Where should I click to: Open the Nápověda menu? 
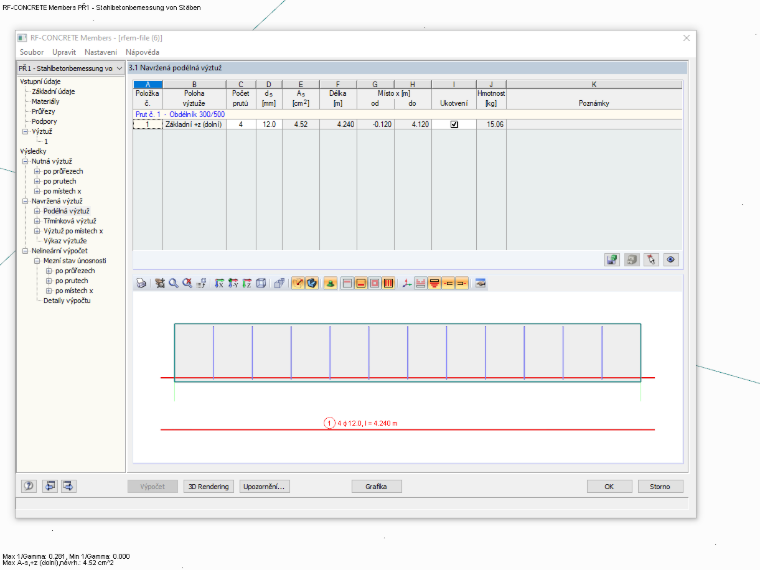pos(142,52)
